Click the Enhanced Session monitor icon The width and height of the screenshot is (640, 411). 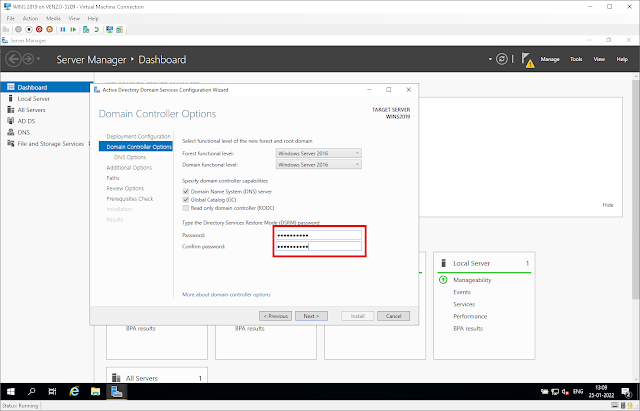pyautogui.click(x=109, y=29)
